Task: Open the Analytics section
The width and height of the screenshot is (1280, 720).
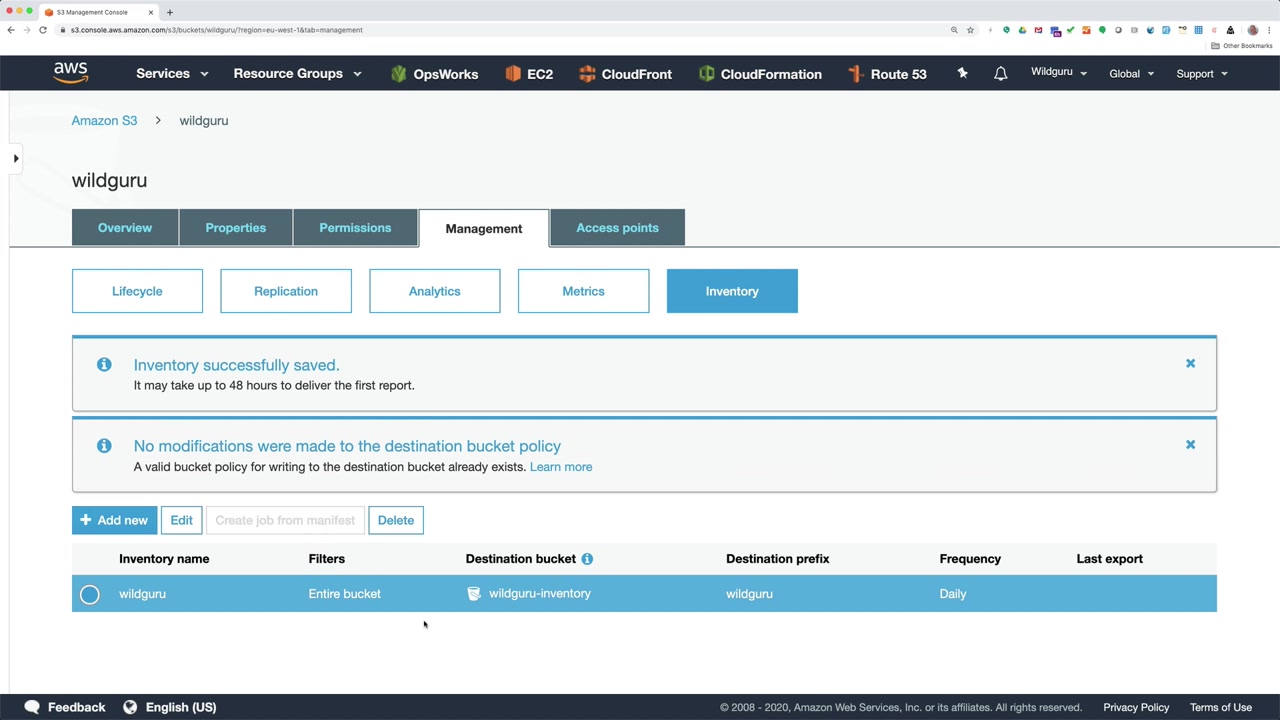Action: click(x=435, y=291)
